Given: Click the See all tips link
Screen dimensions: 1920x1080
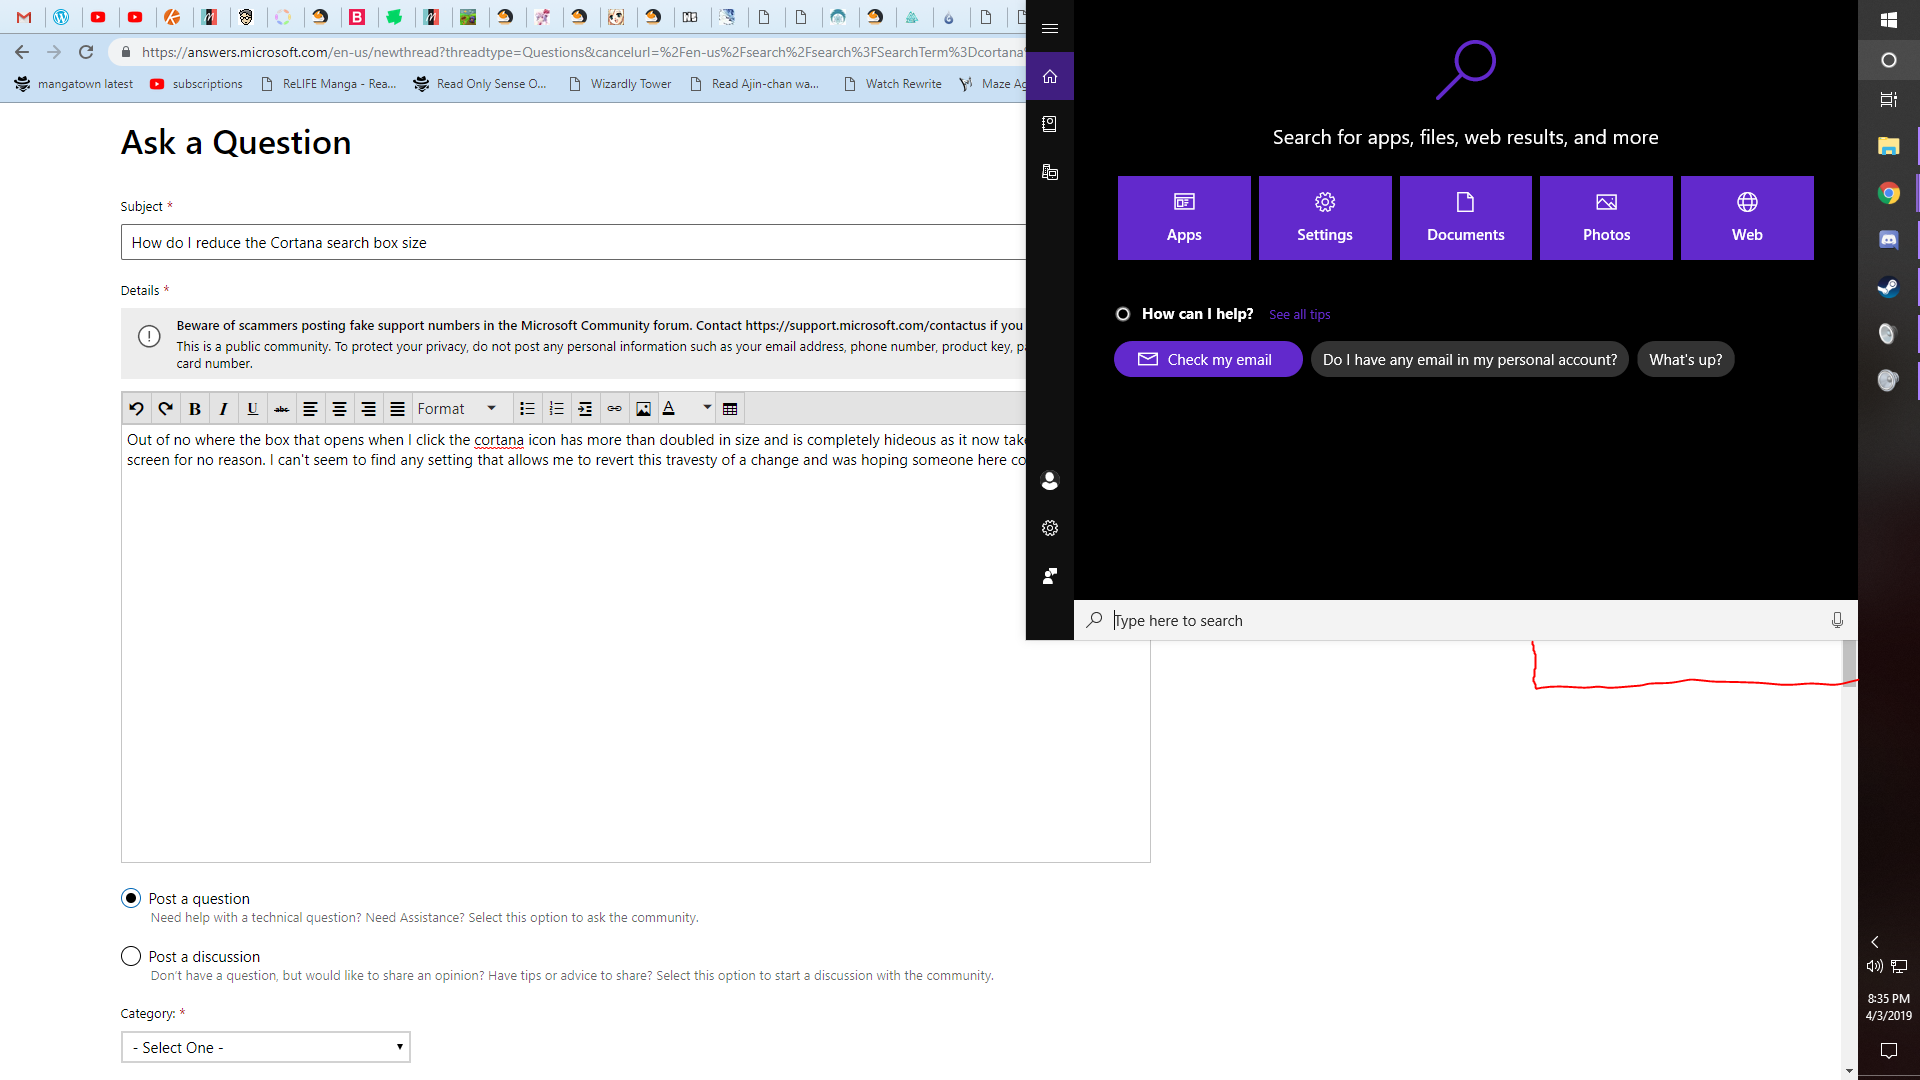Looking at the screenshot, I should coord(1299,314).
